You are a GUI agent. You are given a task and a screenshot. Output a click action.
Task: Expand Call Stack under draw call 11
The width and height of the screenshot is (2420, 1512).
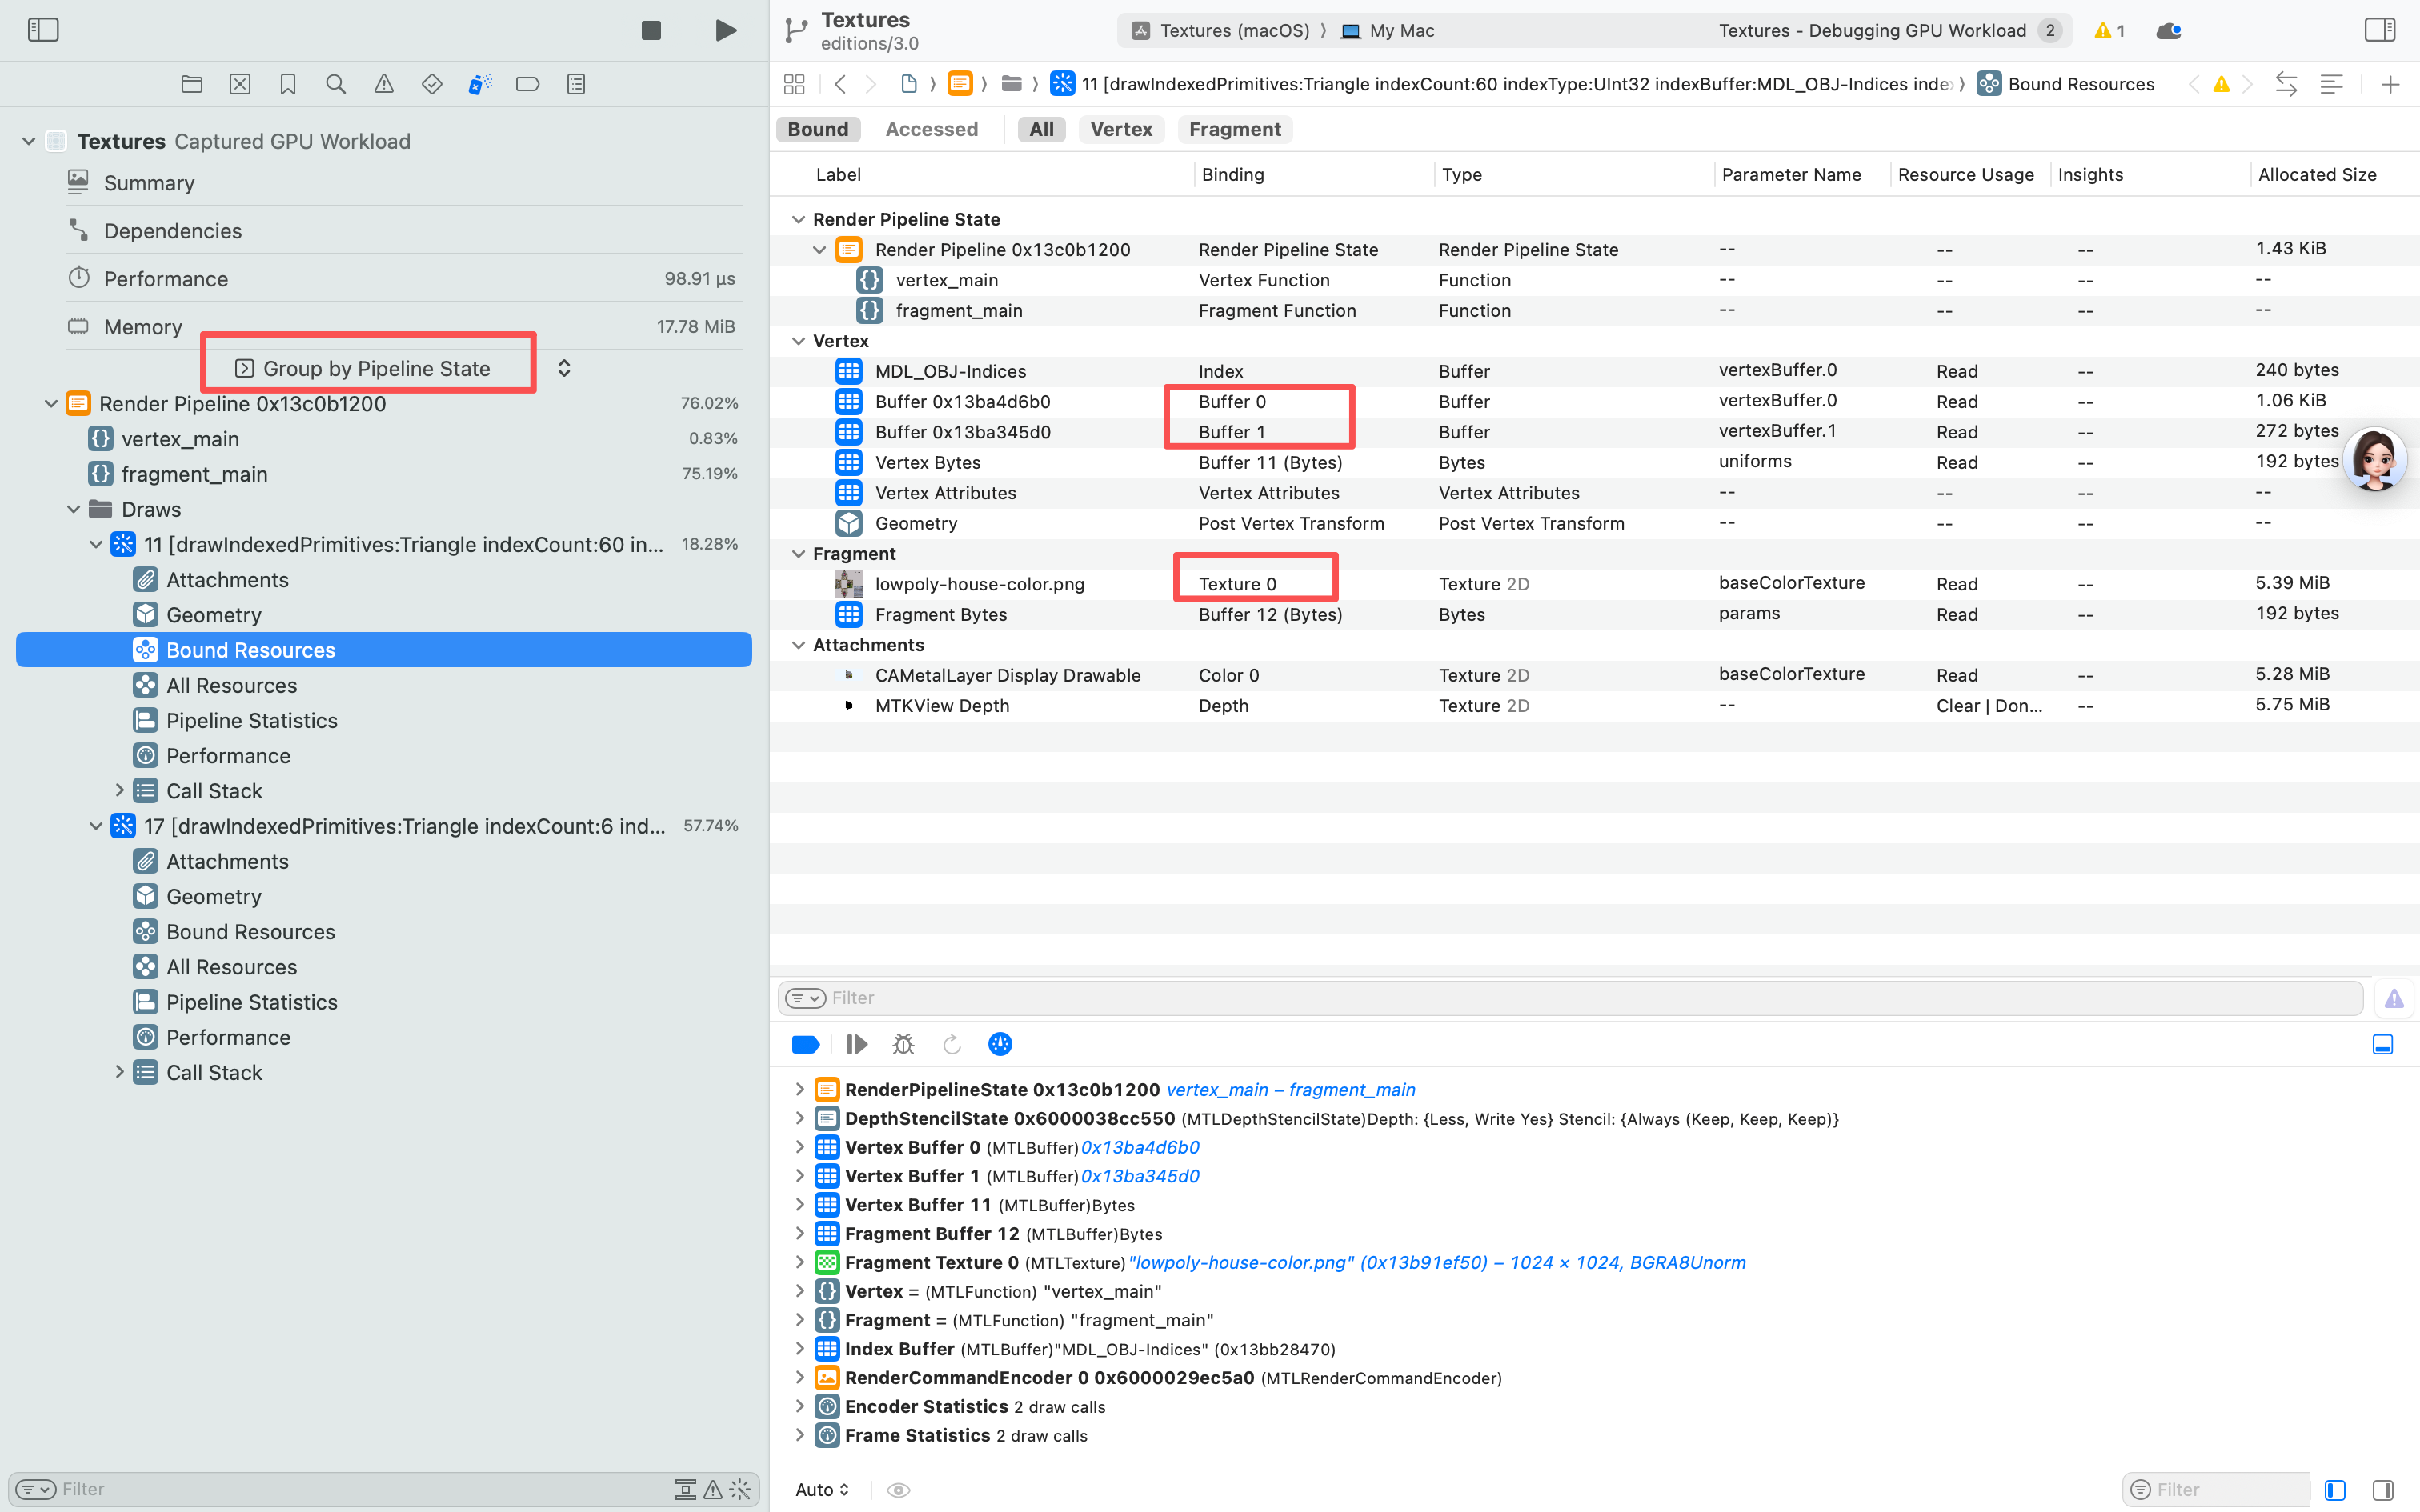coord(120,790)
